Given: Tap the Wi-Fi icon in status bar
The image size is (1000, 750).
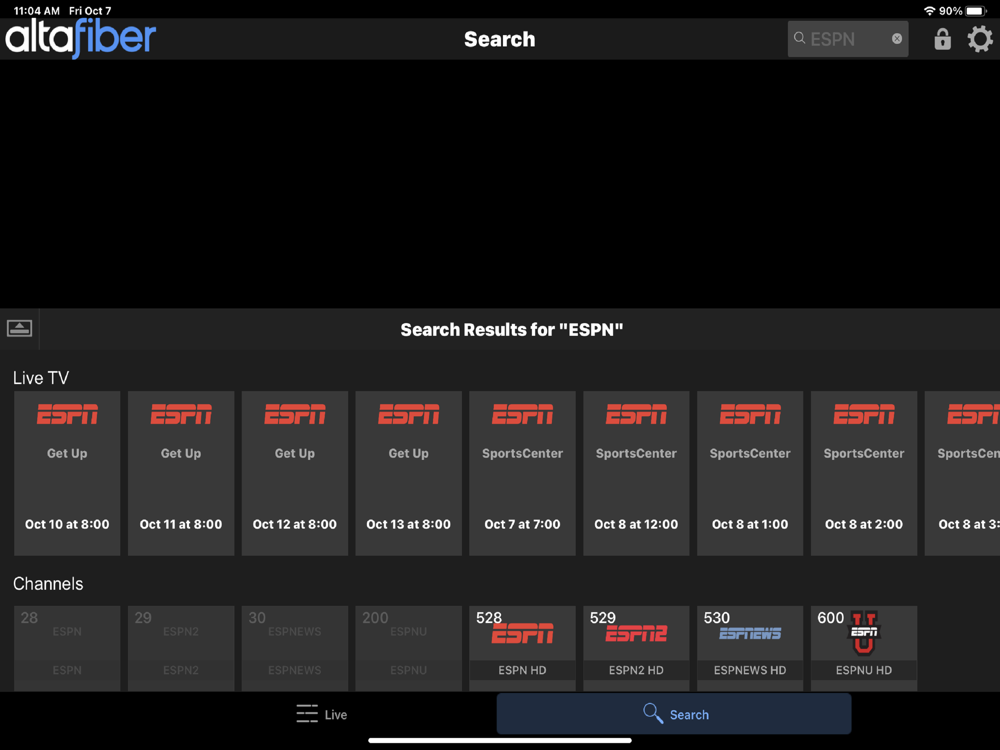Looking at the screenshot, I should 929,11.
